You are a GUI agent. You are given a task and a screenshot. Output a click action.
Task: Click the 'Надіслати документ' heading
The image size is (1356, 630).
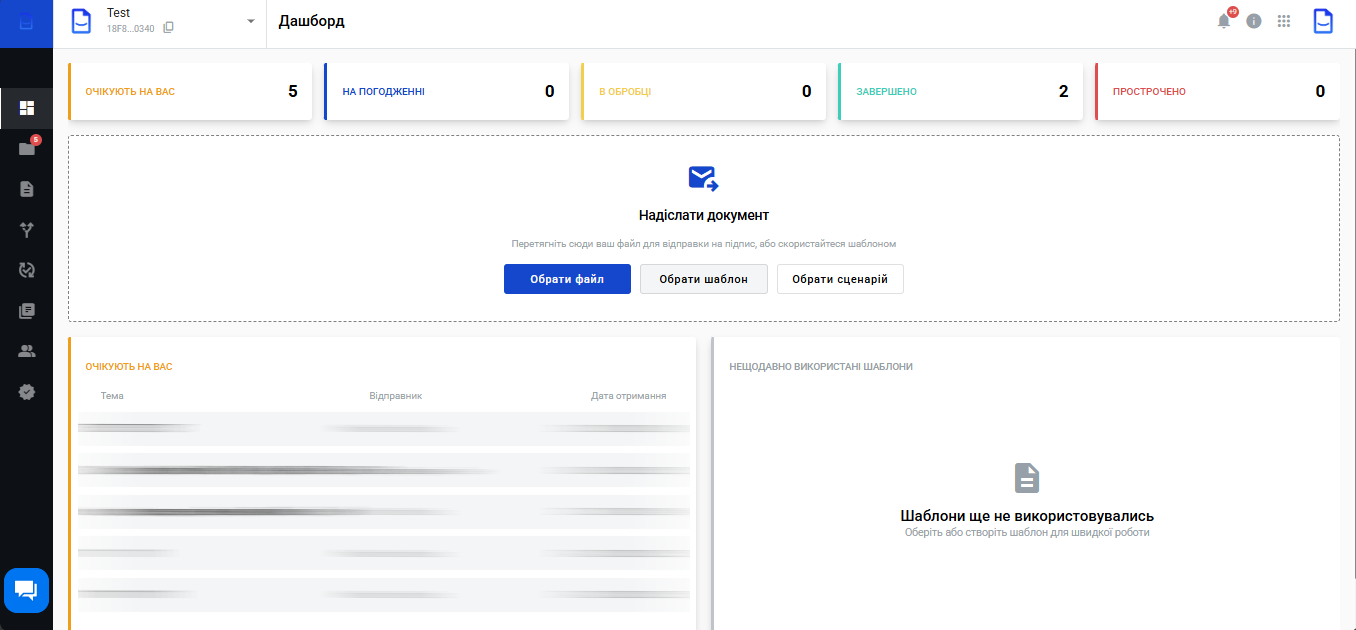[704, 215]
